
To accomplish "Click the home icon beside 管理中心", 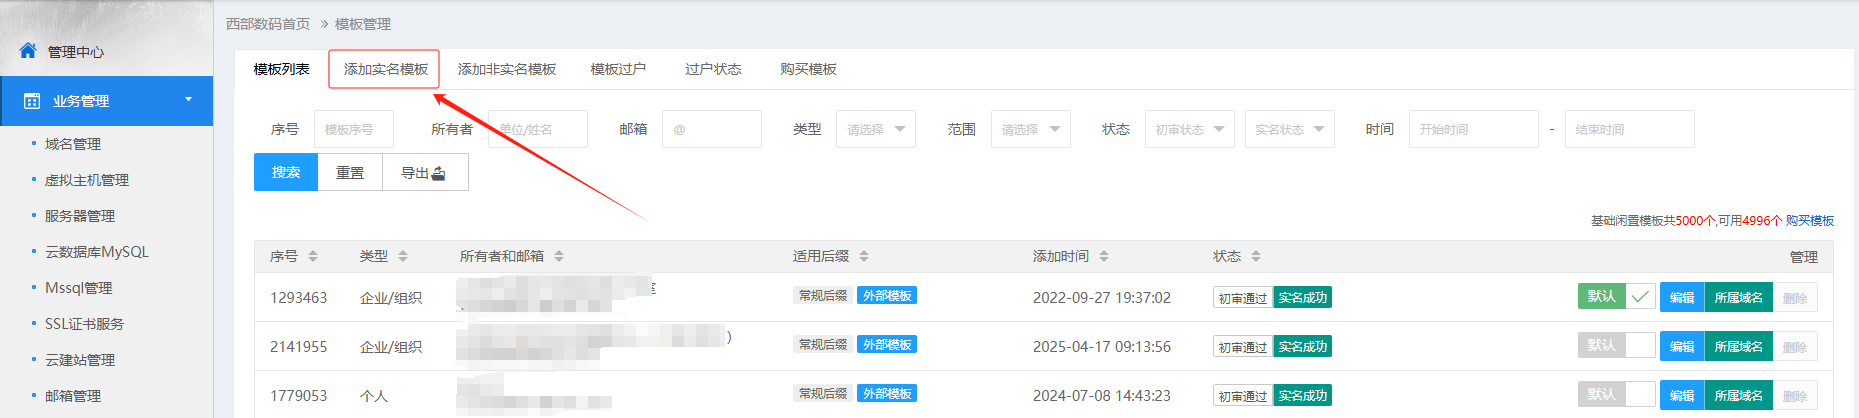I will pos(28,50).
